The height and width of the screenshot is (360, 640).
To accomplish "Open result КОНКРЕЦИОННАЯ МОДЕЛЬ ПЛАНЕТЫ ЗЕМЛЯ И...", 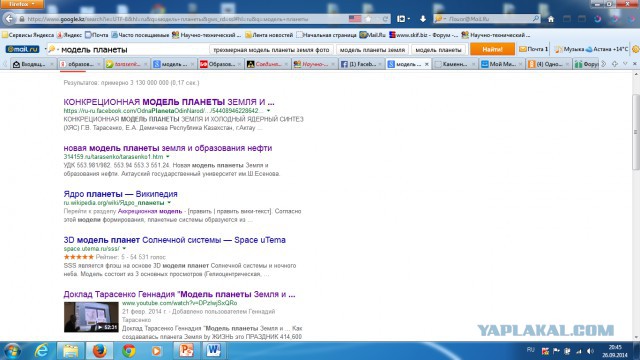I will pos(169,102).
